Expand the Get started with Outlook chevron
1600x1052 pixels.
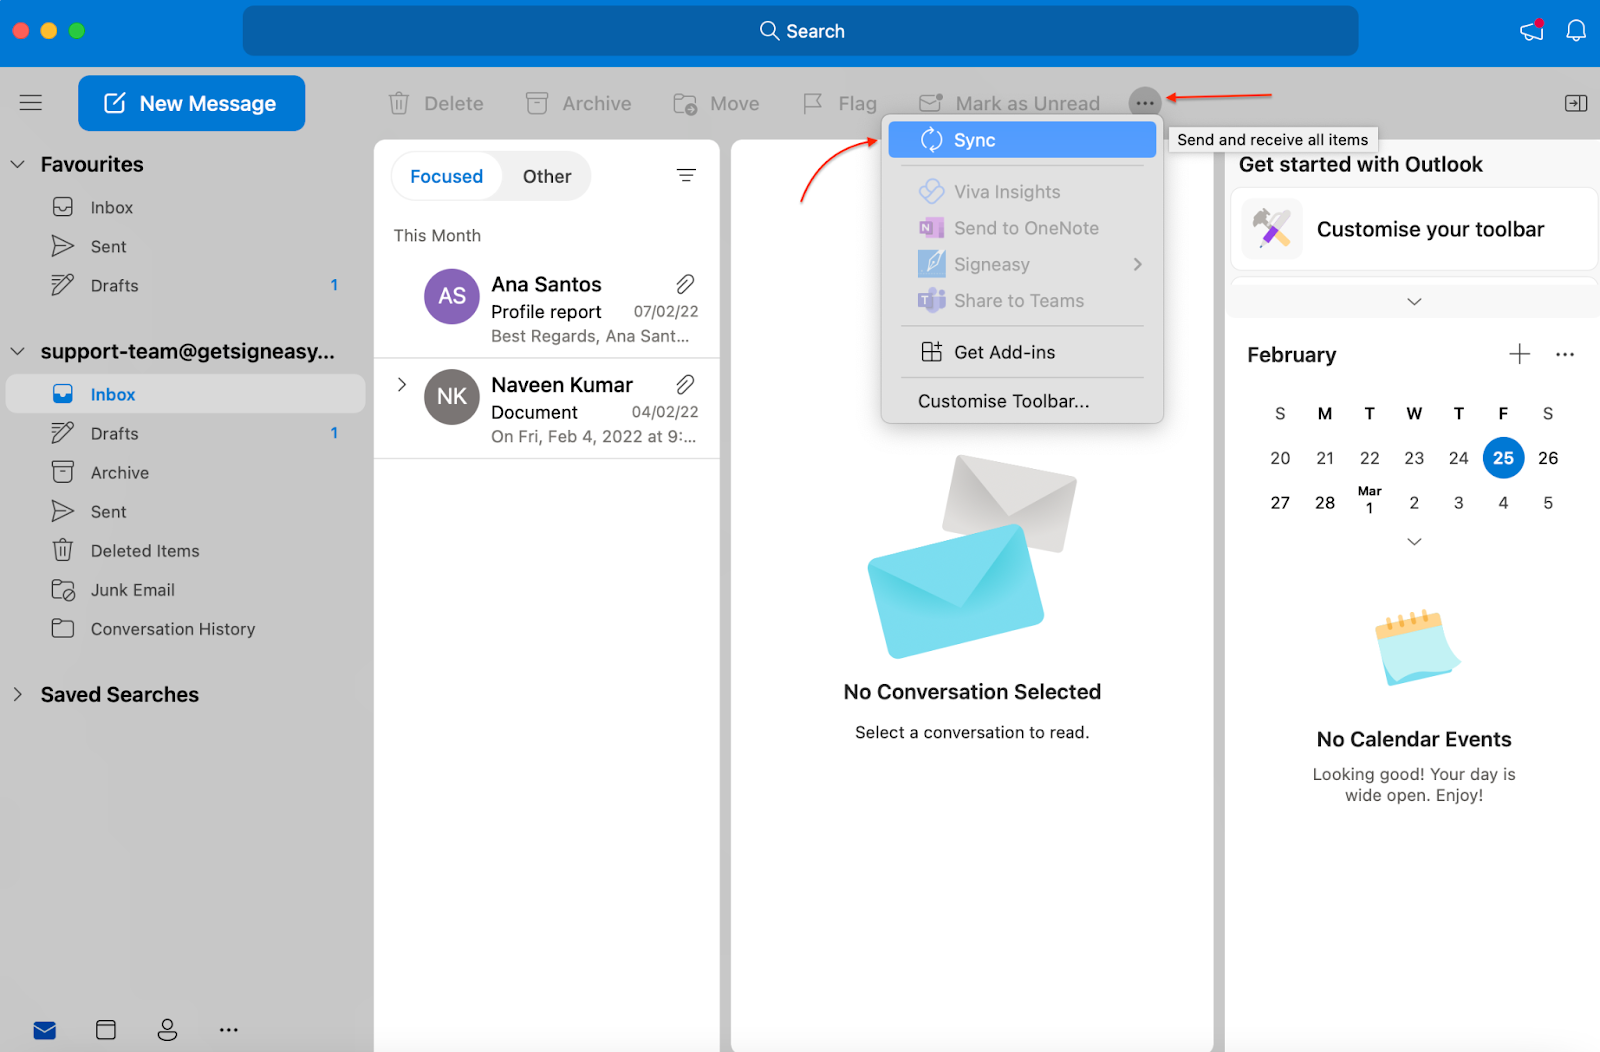pos(1414,301)
